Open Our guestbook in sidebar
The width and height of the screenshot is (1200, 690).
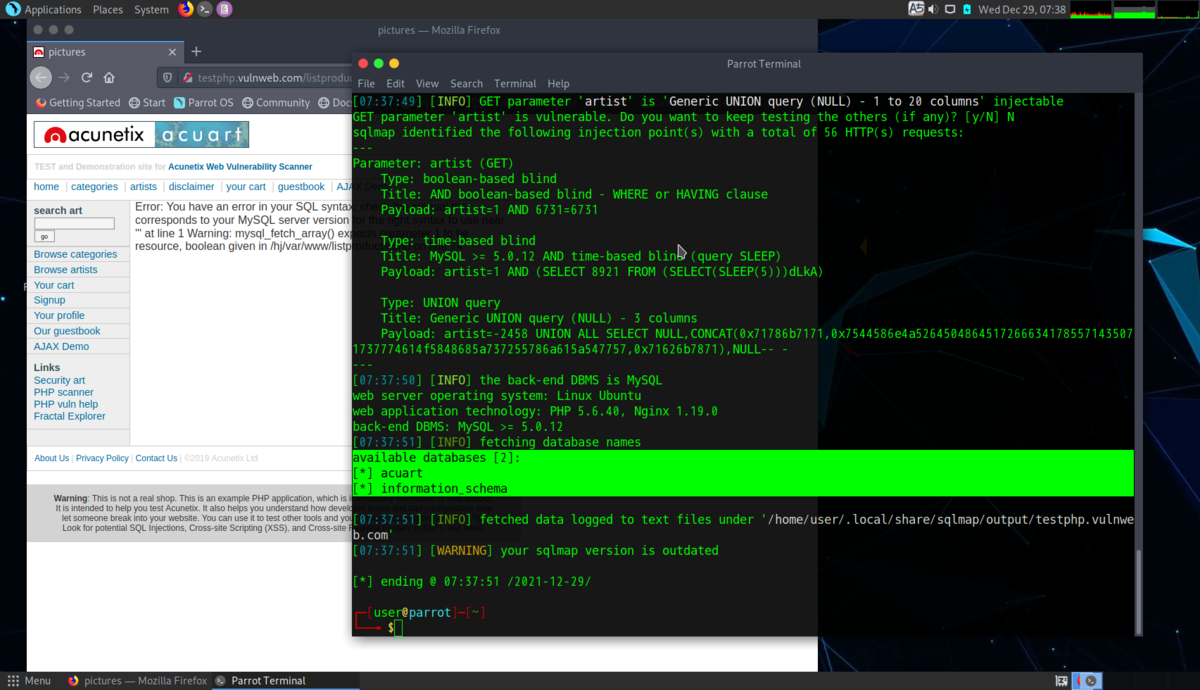(67, 331)
